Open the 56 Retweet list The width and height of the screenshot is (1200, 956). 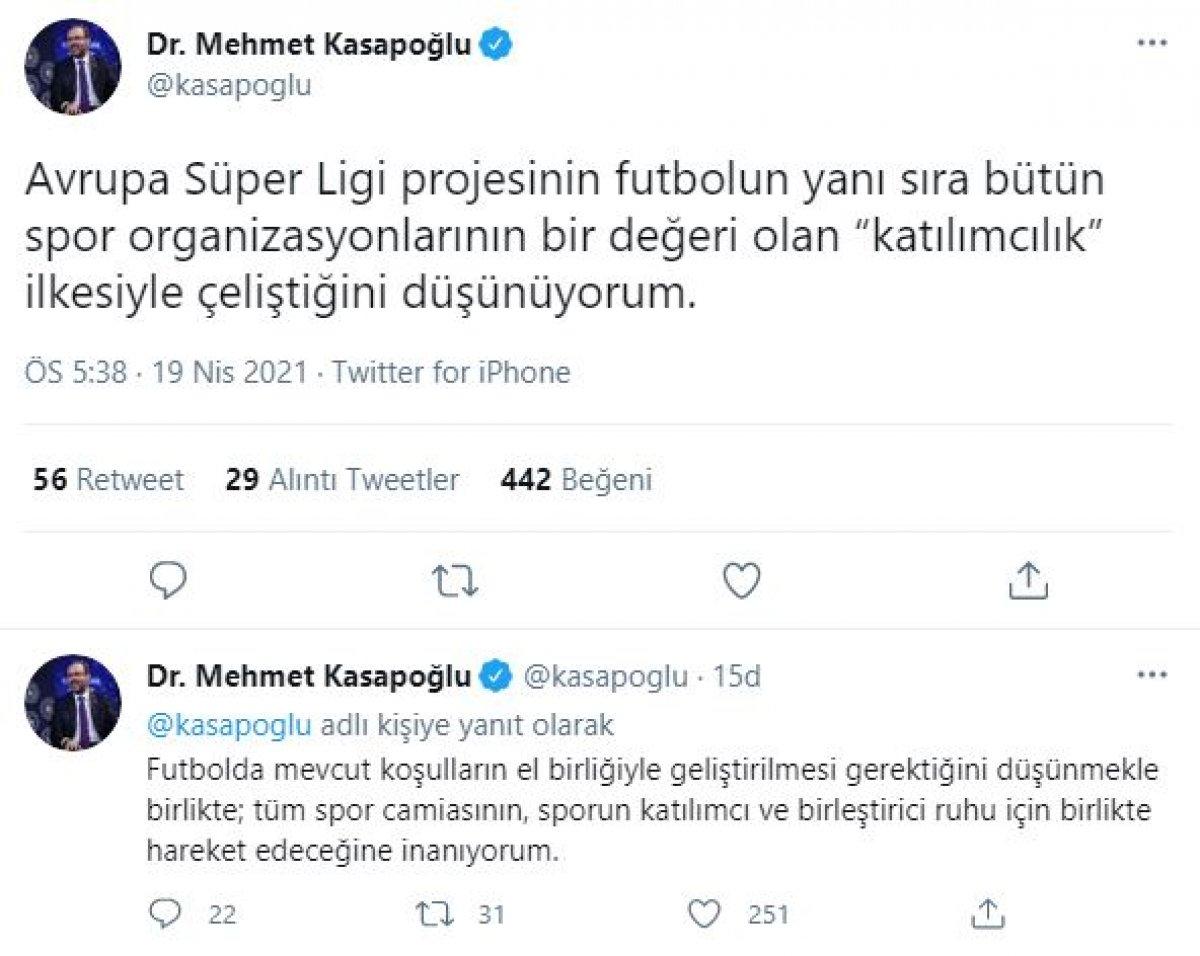coord(110,480)
